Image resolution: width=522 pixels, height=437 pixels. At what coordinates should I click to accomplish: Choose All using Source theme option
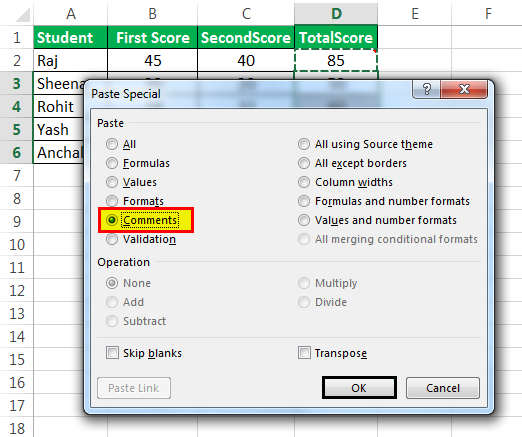pos(365,144)
